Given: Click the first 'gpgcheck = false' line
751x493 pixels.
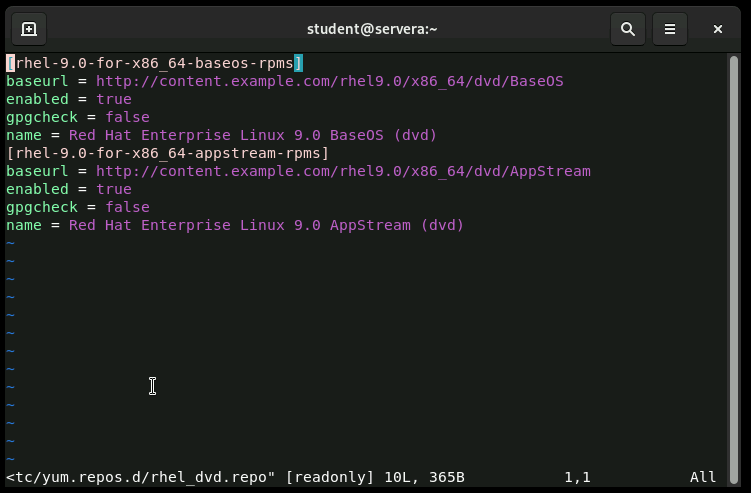Looking at the screenshot, I should point(77,117).
